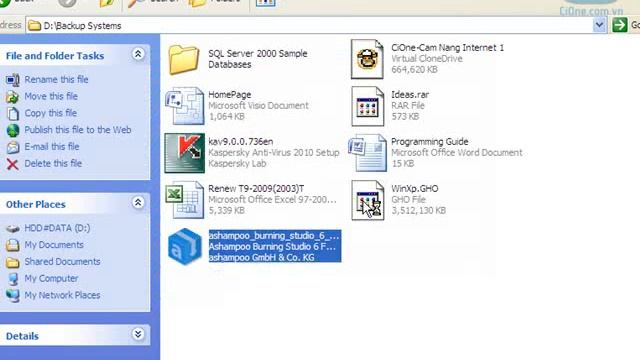640x360 pixels.
Task: Click the Shared Documents folder icon
Action: [13, 262]
